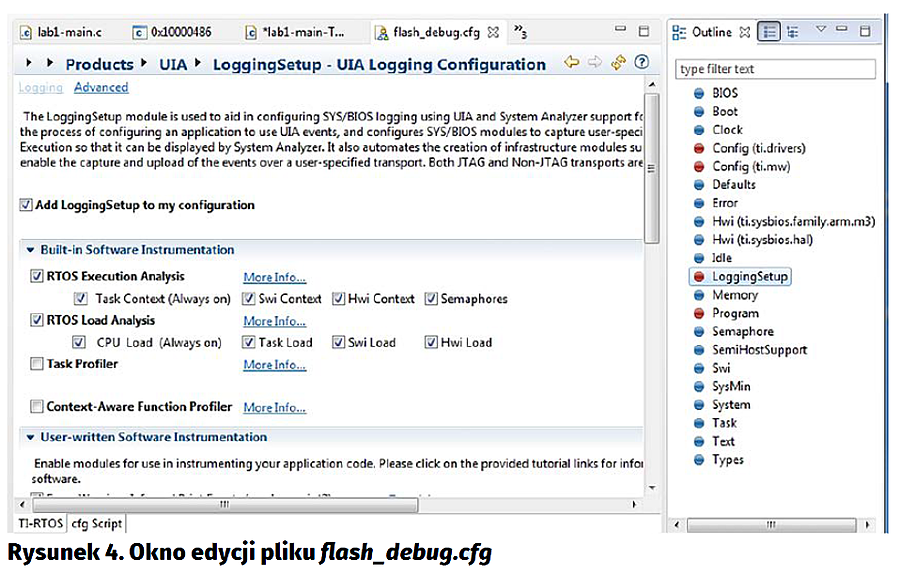Image resolution: width=900 pixels, height=574 pixels.
Task: Click the refresh arrows icon
Action: pos(618,63)
